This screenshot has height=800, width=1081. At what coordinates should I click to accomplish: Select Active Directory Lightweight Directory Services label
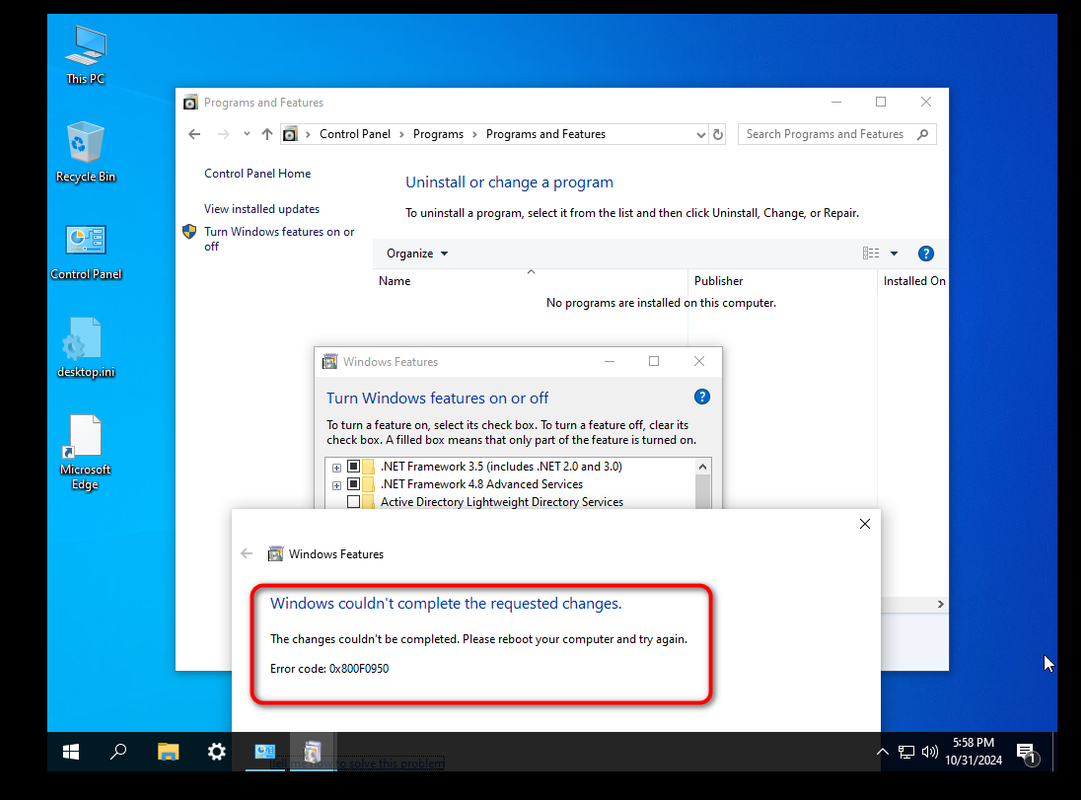(x=502, y=502)
